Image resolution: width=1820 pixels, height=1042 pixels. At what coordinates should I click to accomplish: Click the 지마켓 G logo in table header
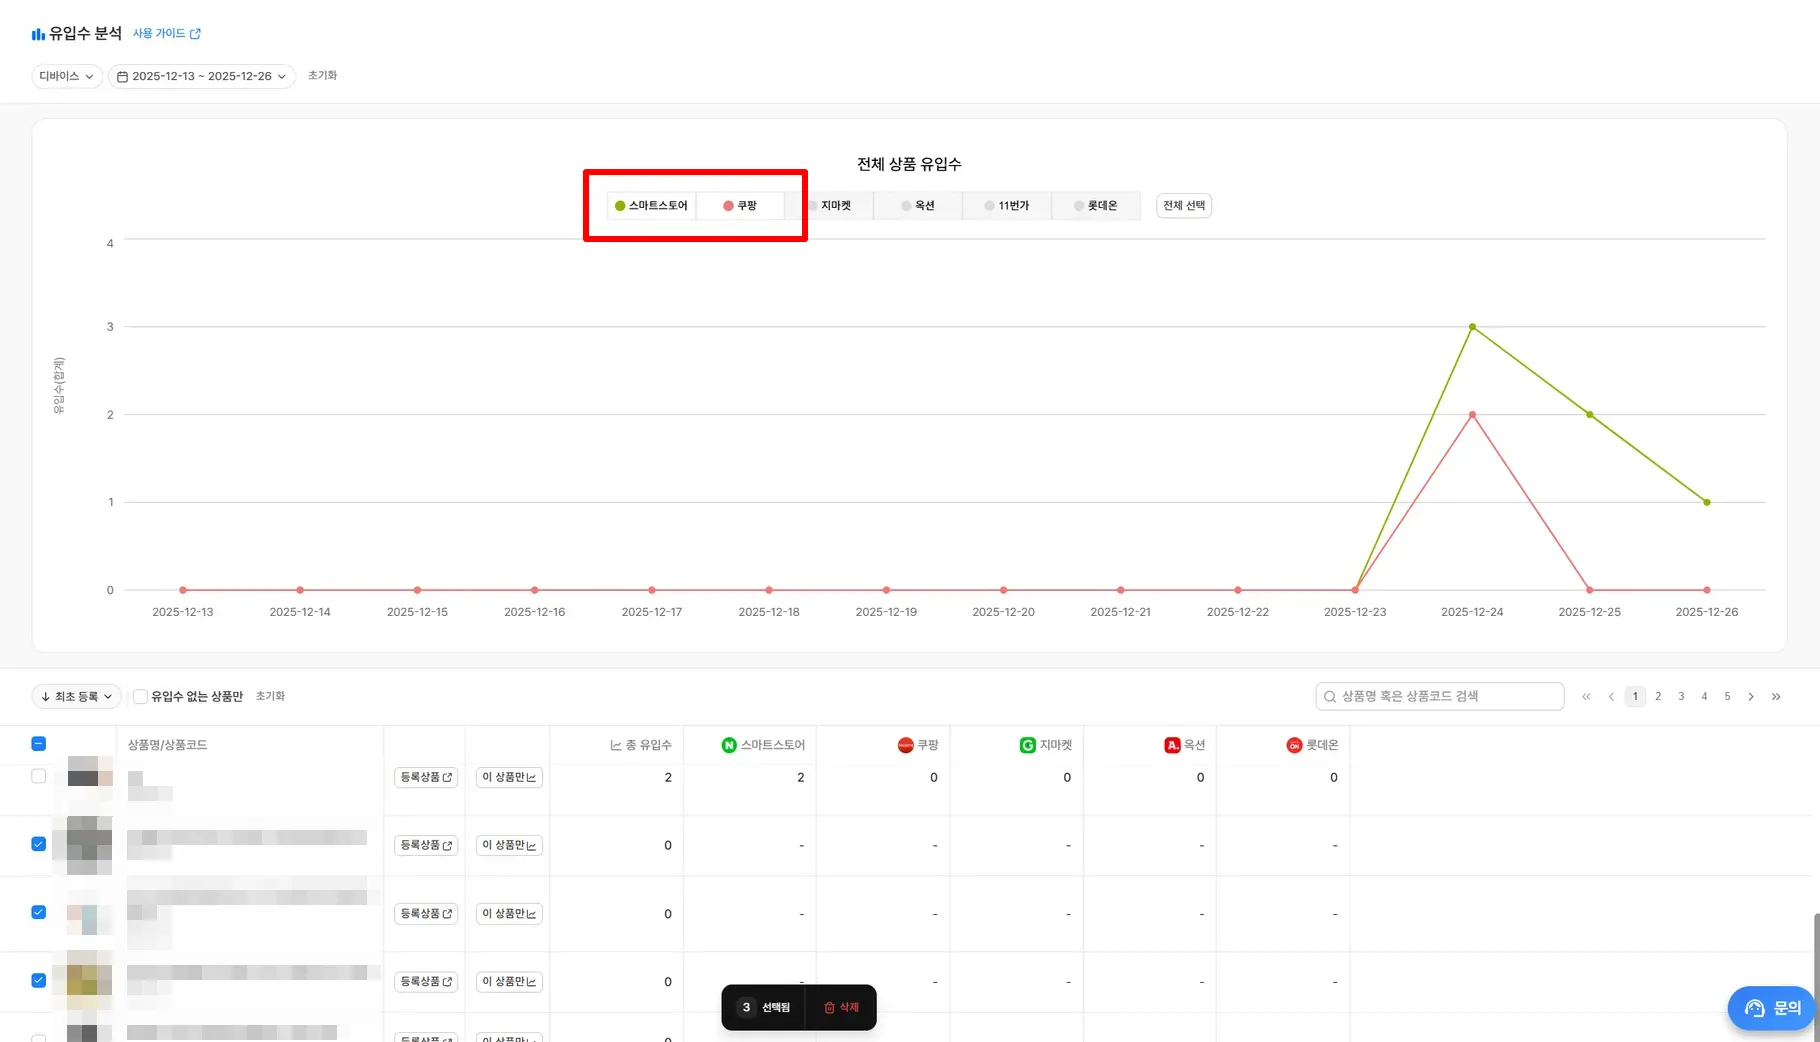point(1027,745)
